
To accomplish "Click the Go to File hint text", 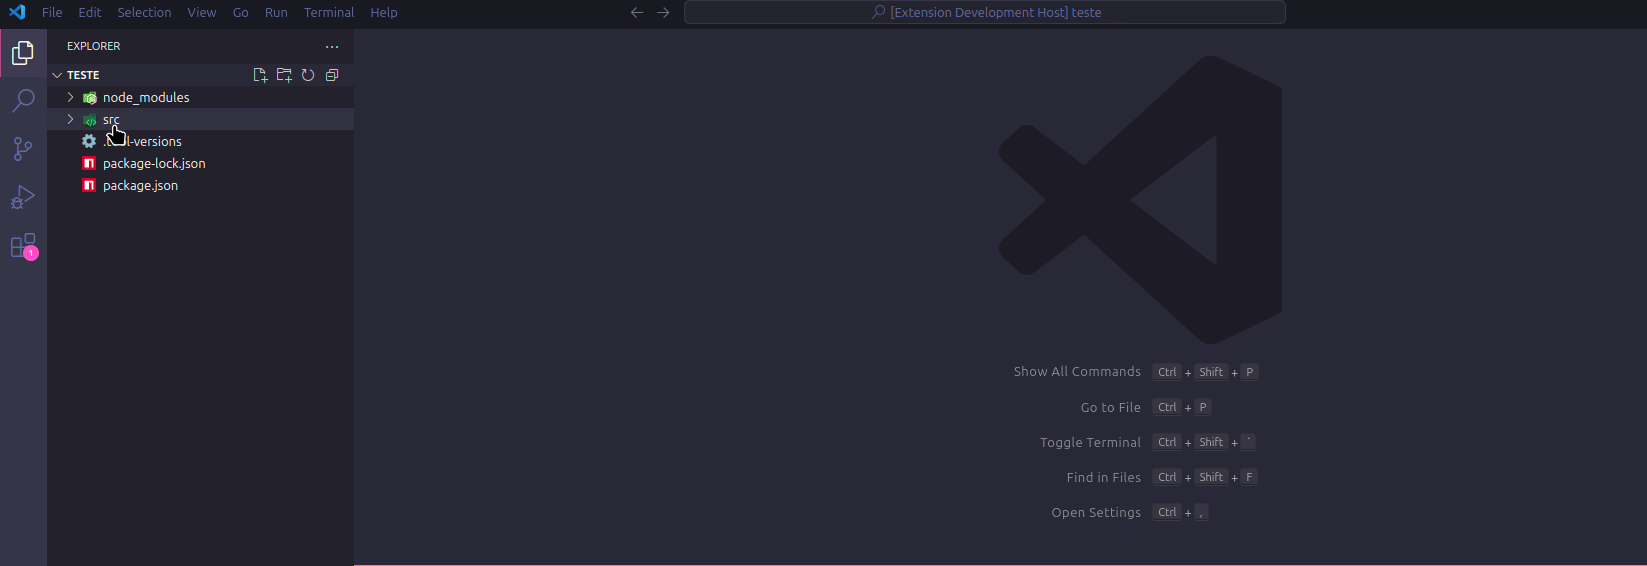I will pyautogui.click(x=1110, y=407).
